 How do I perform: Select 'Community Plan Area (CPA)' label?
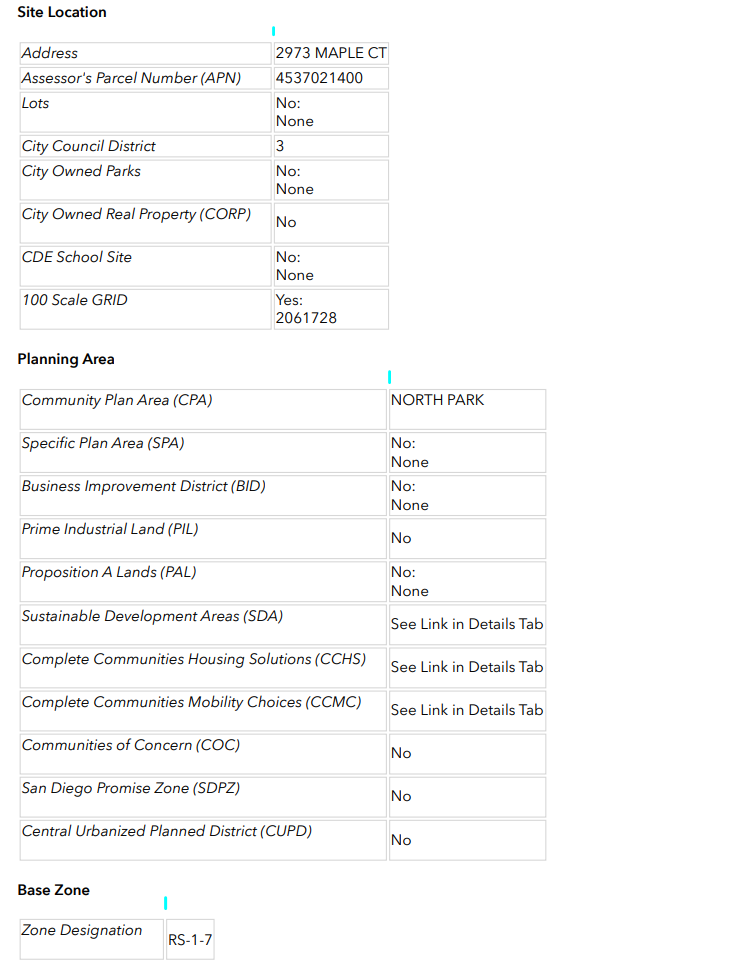click(117, 400)
